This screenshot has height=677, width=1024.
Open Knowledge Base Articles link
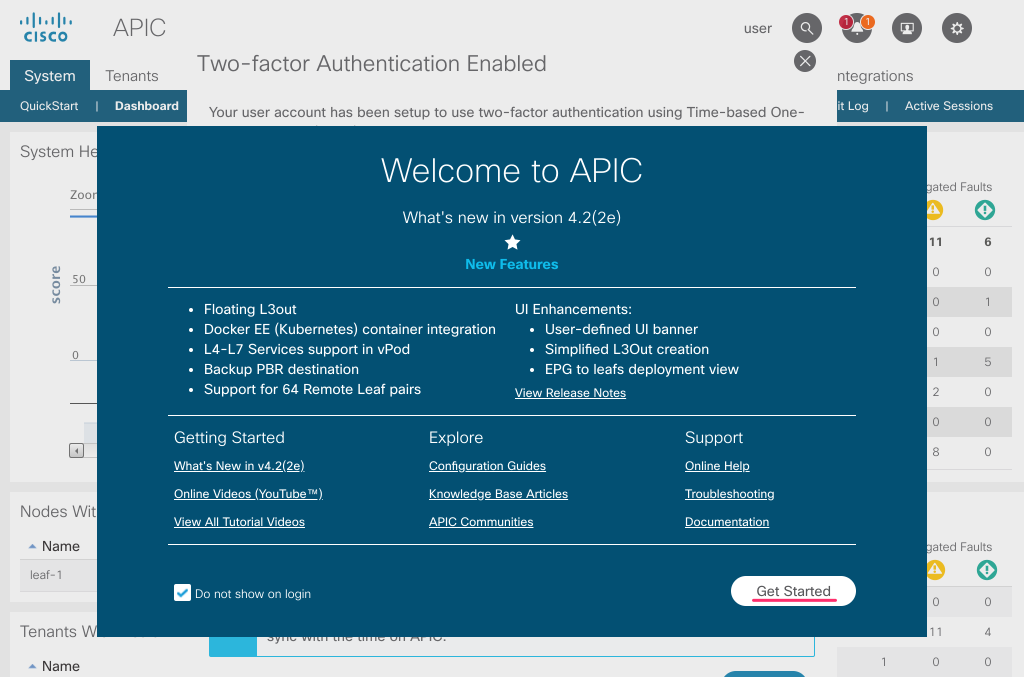498,494
